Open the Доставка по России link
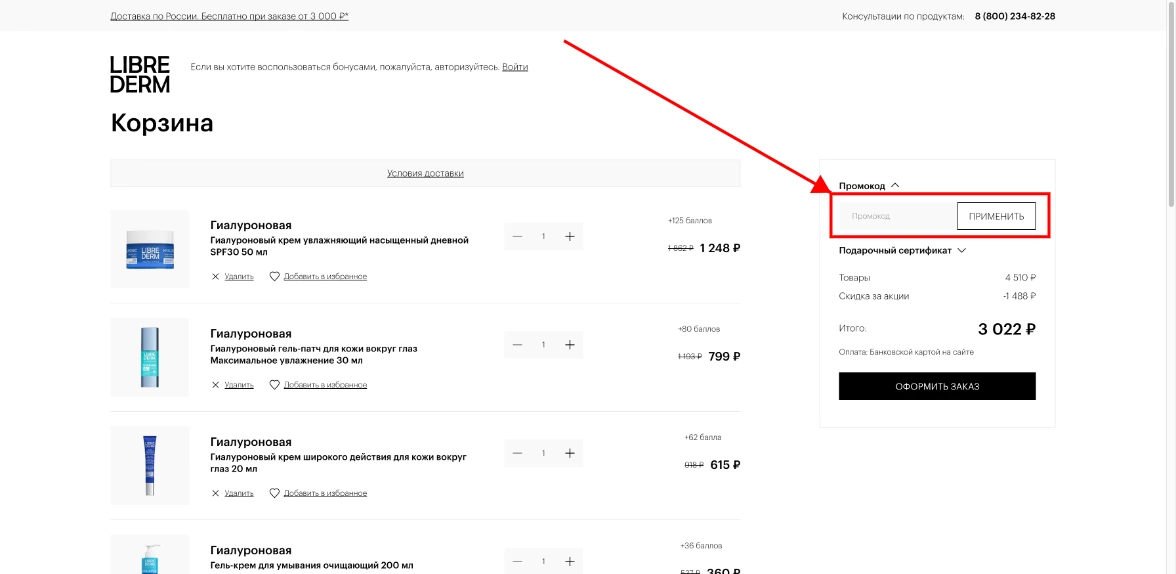The height and width of the screenshot is (574, 1176). click(229, 16)
